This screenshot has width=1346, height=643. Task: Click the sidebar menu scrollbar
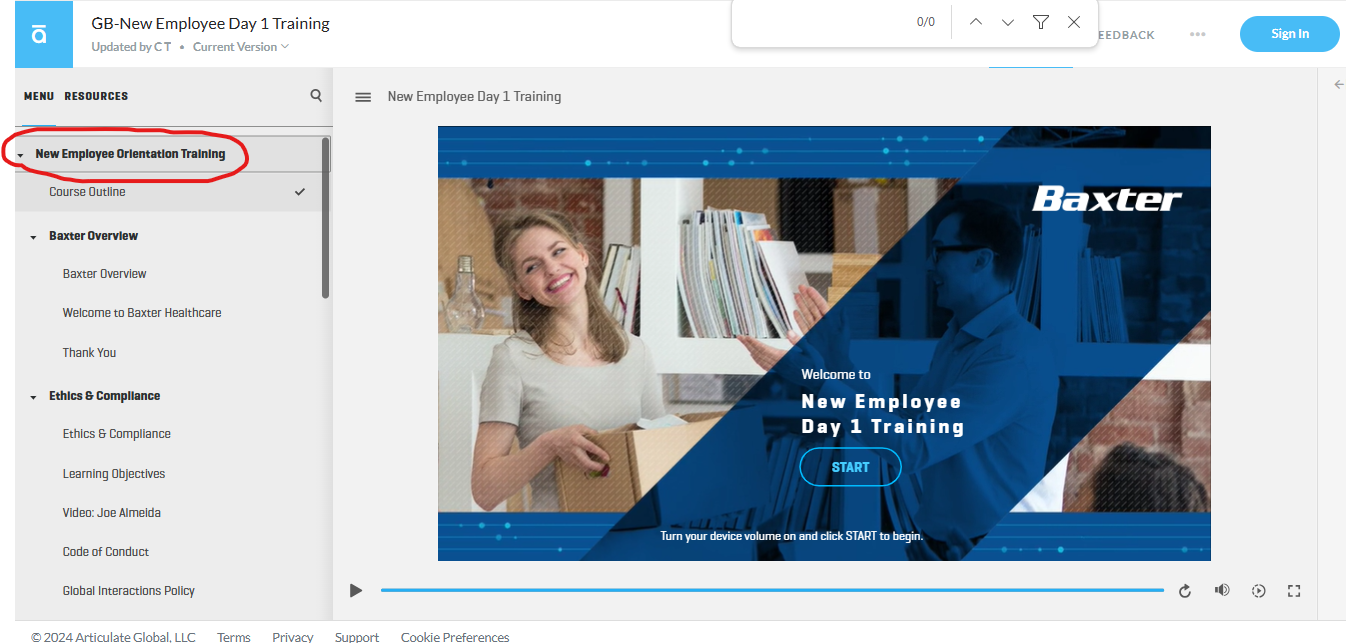[326, 217]
